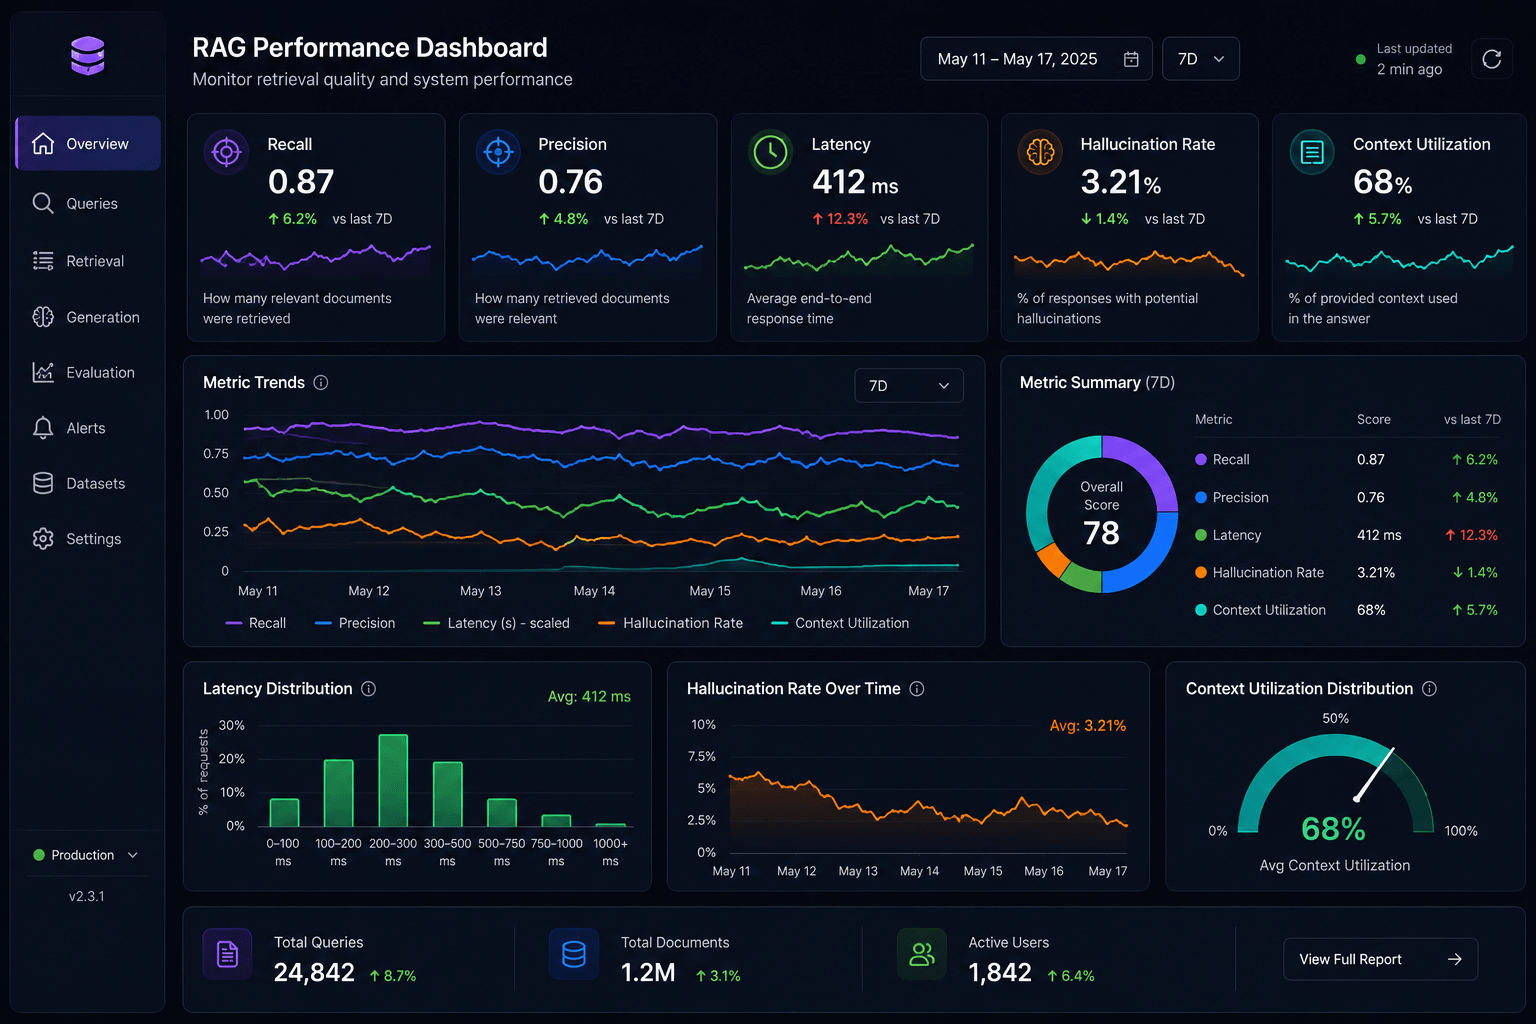
Task: Click the Avg: 412 ms label
Action: (589, 696)
